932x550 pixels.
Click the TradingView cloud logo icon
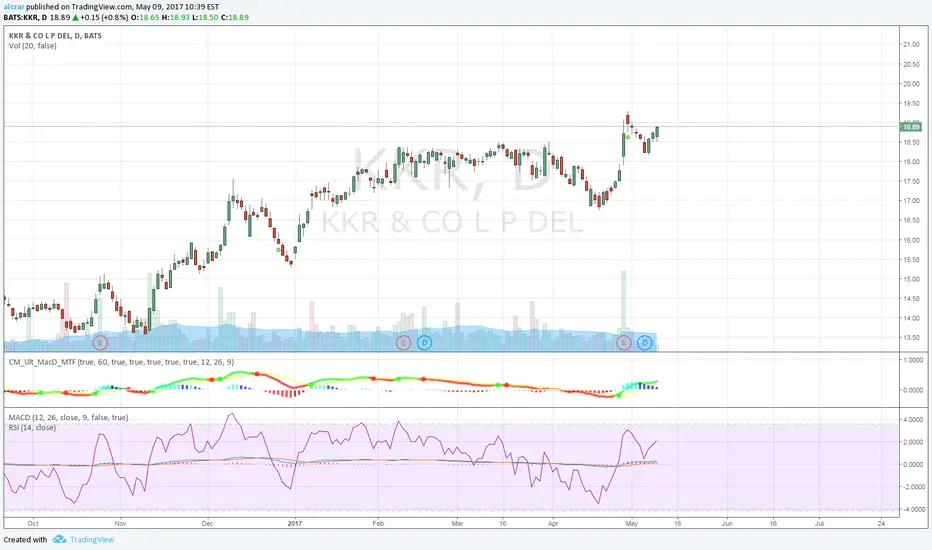59,539
